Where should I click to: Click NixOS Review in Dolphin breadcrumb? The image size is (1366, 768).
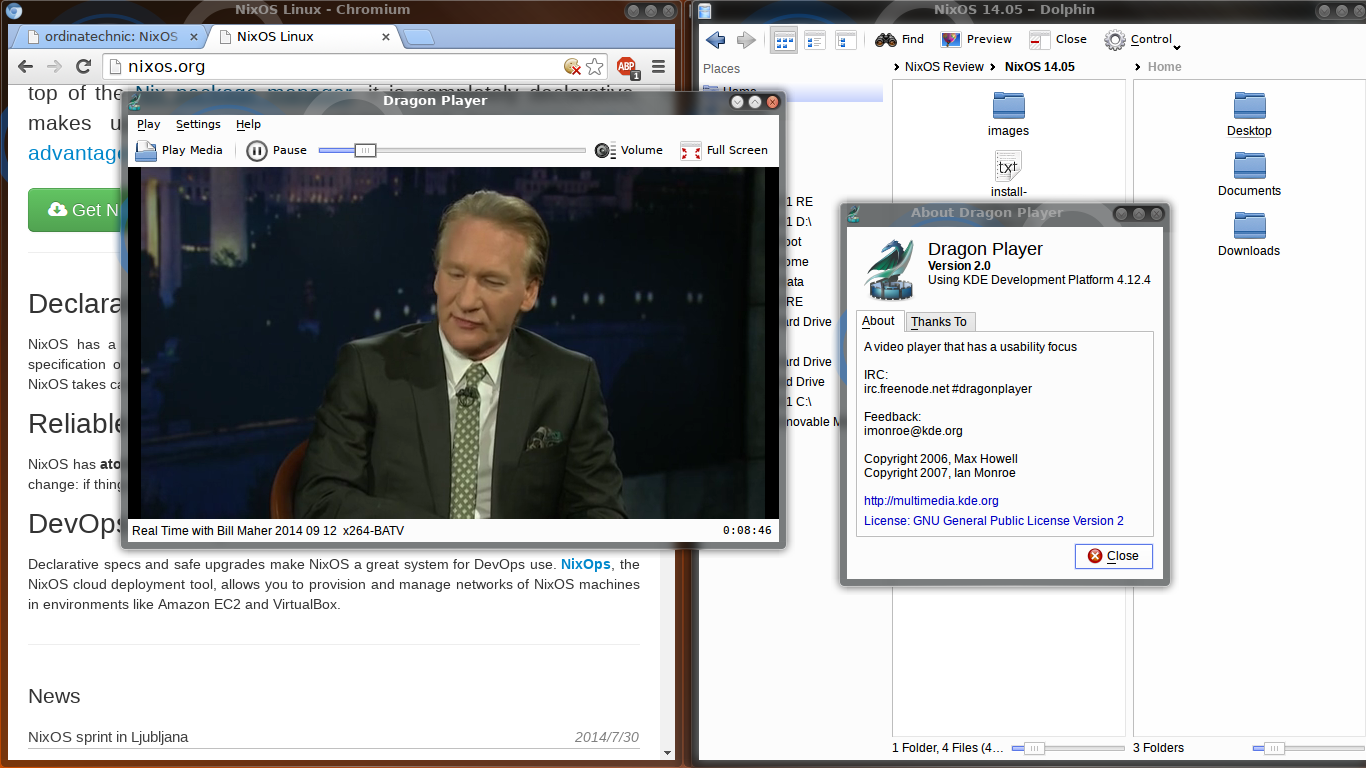944,67
